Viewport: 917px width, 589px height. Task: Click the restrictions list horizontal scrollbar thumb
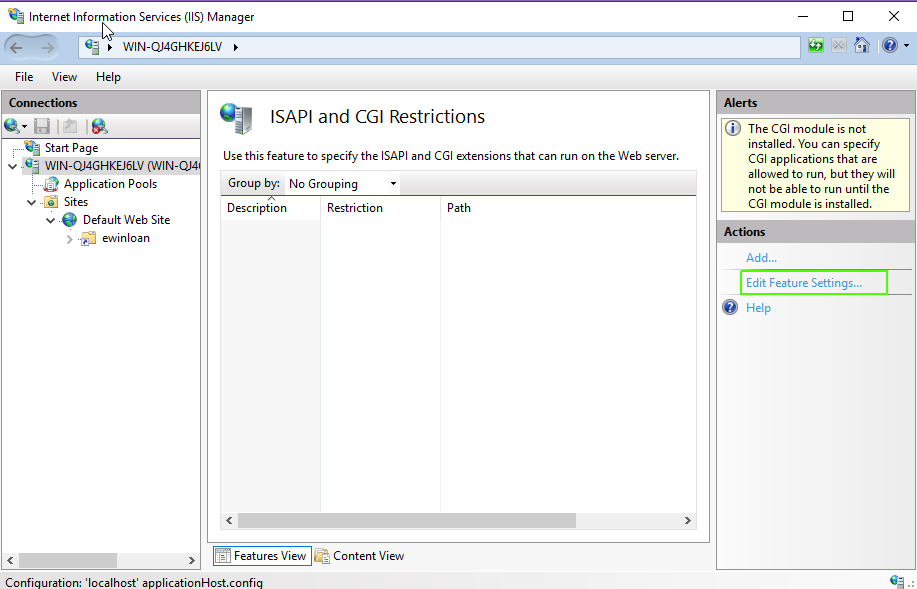pyautogui.click(x=407, y=521)
